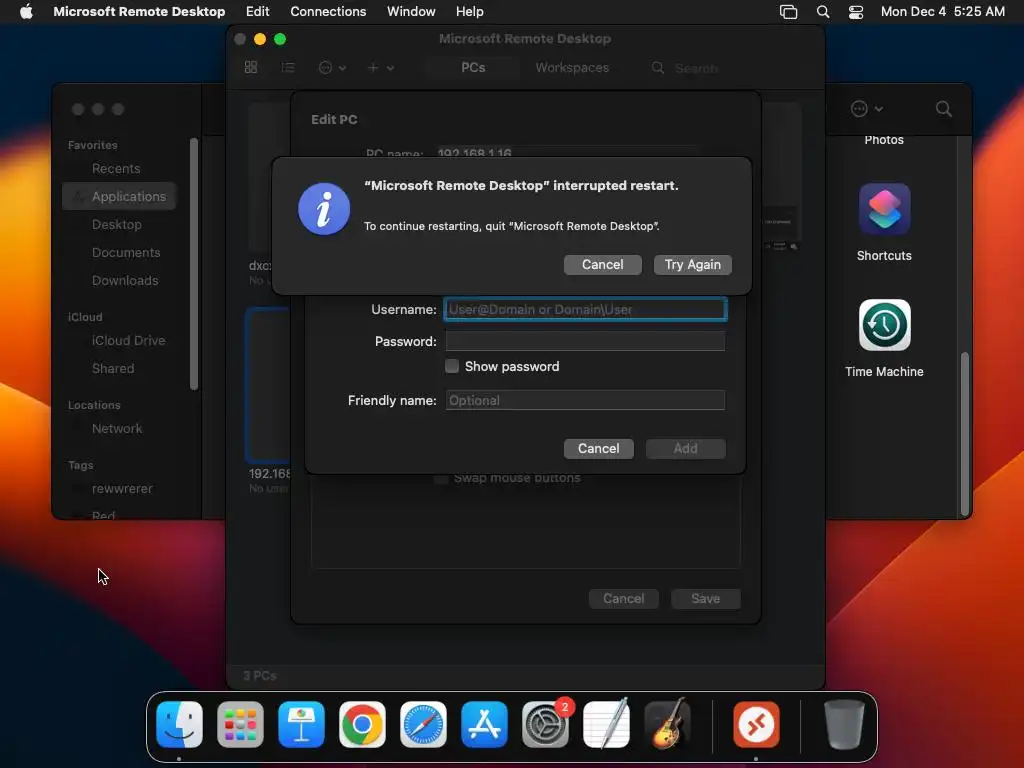
Task: Open the ellipsis actions dropdown in Remote Desktop
Action: click(332, 67)
